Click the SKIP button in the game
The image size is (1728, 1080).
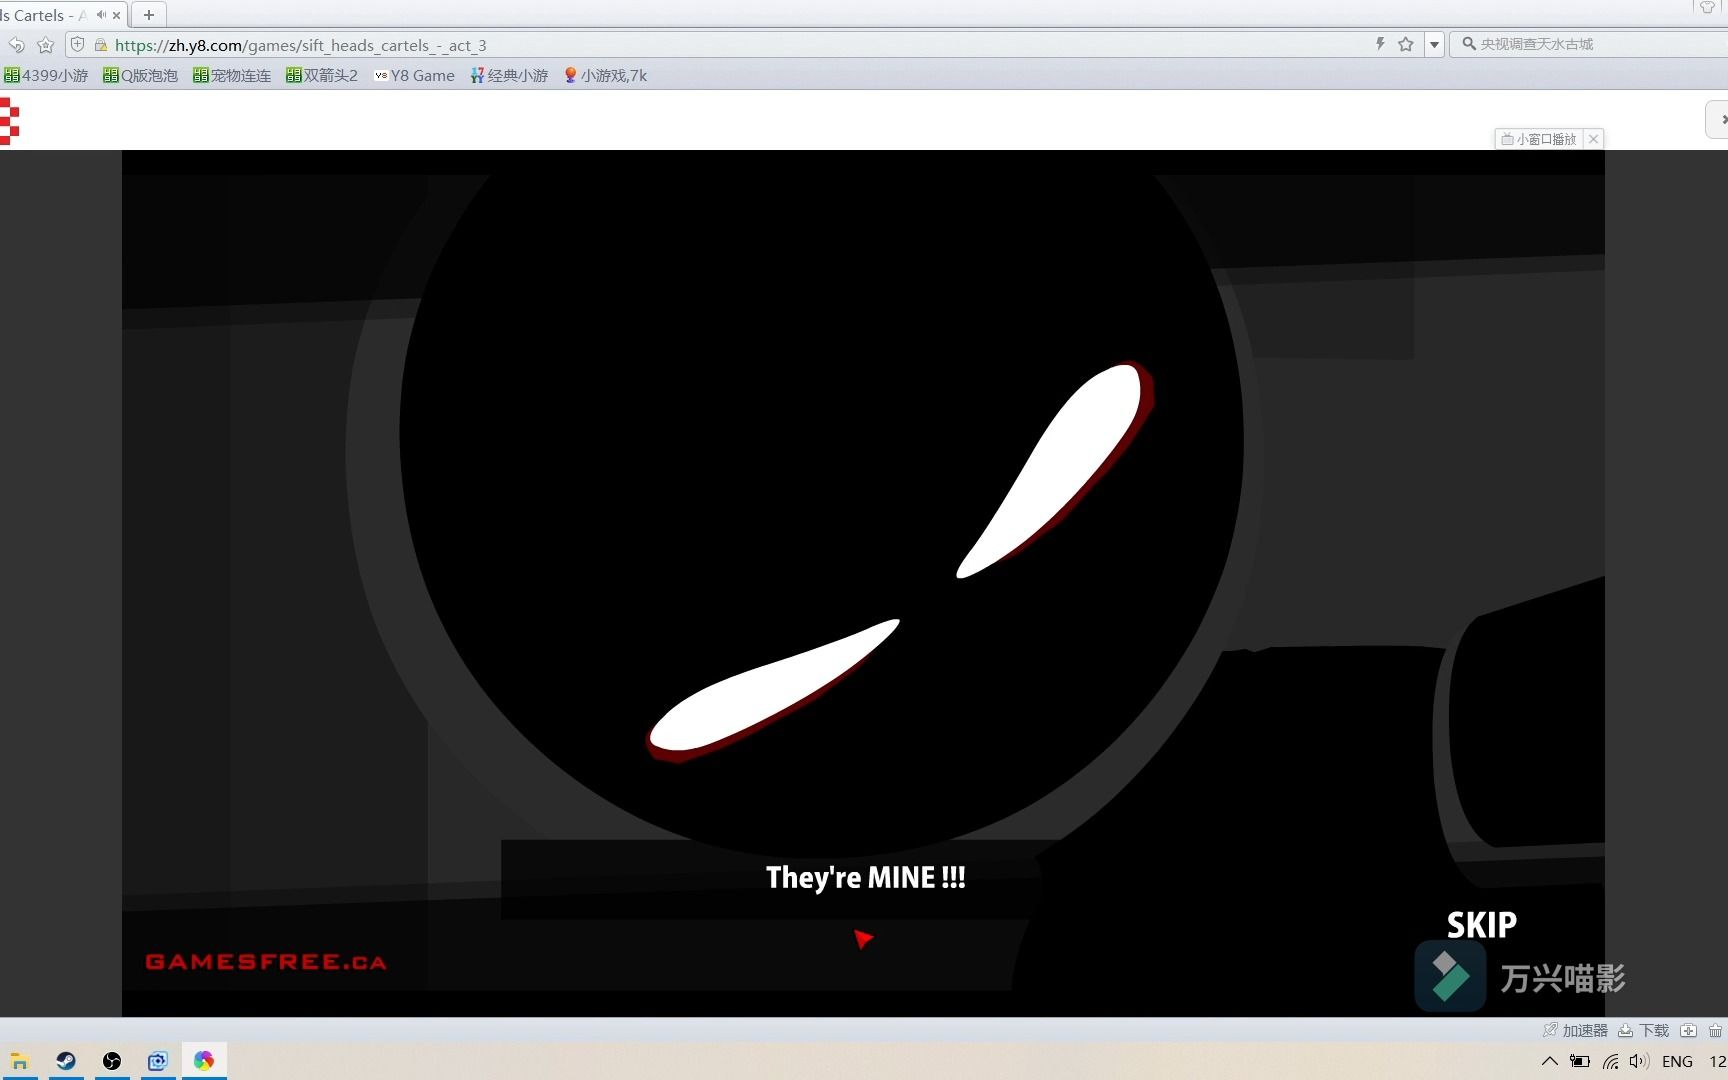click(1481, 925)
